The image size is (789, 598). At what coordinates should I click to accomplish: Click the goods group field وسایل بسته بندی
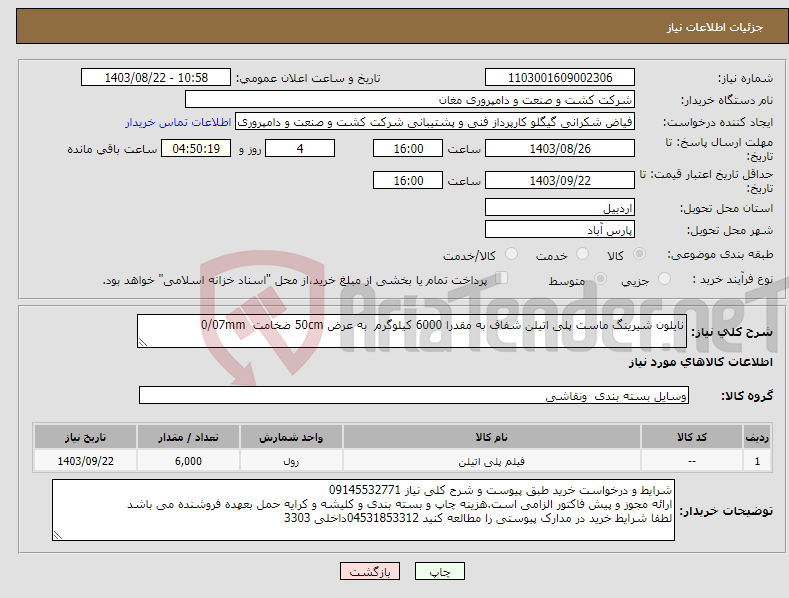click(x=414, y=395)
